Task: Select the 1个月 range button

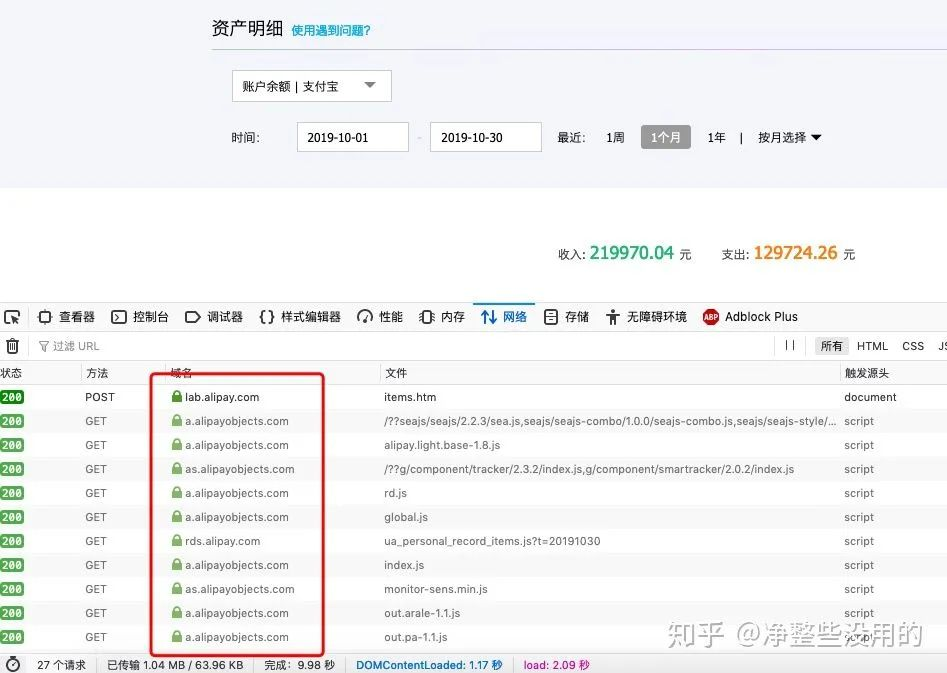Action: coord(666,137)
